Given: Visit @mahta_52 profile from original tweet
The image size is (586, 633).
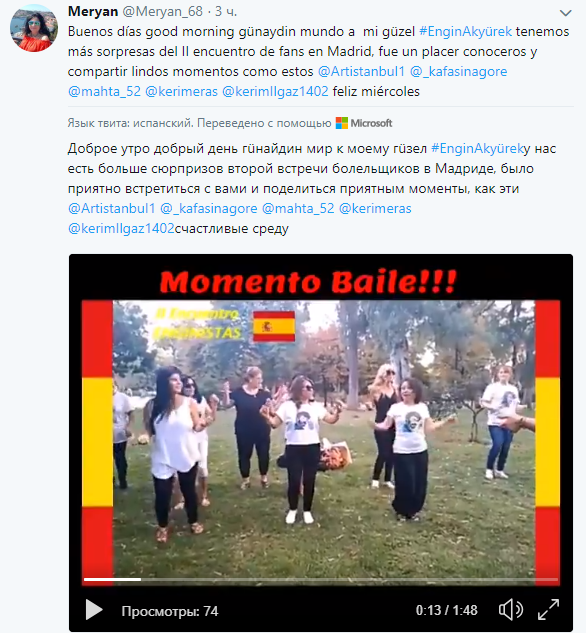Looking at the screenshot, I should 104,92.
